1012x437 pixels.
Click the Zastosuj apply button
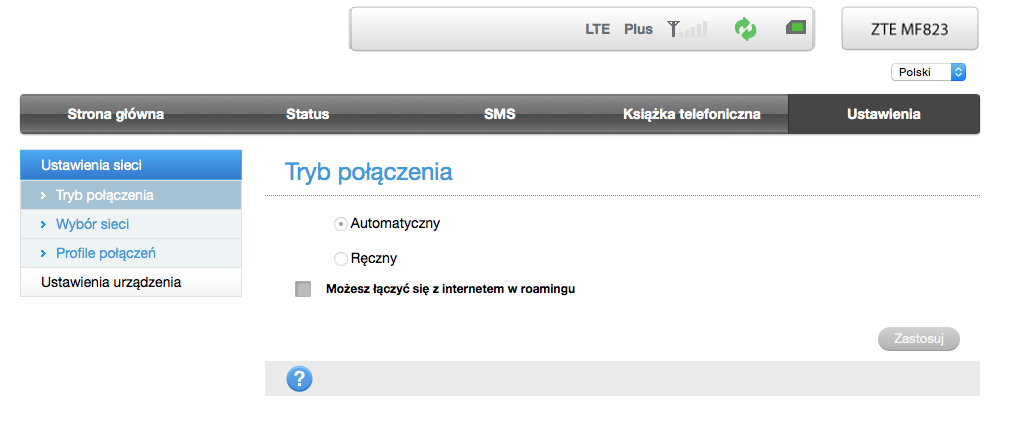click(918, 339)
